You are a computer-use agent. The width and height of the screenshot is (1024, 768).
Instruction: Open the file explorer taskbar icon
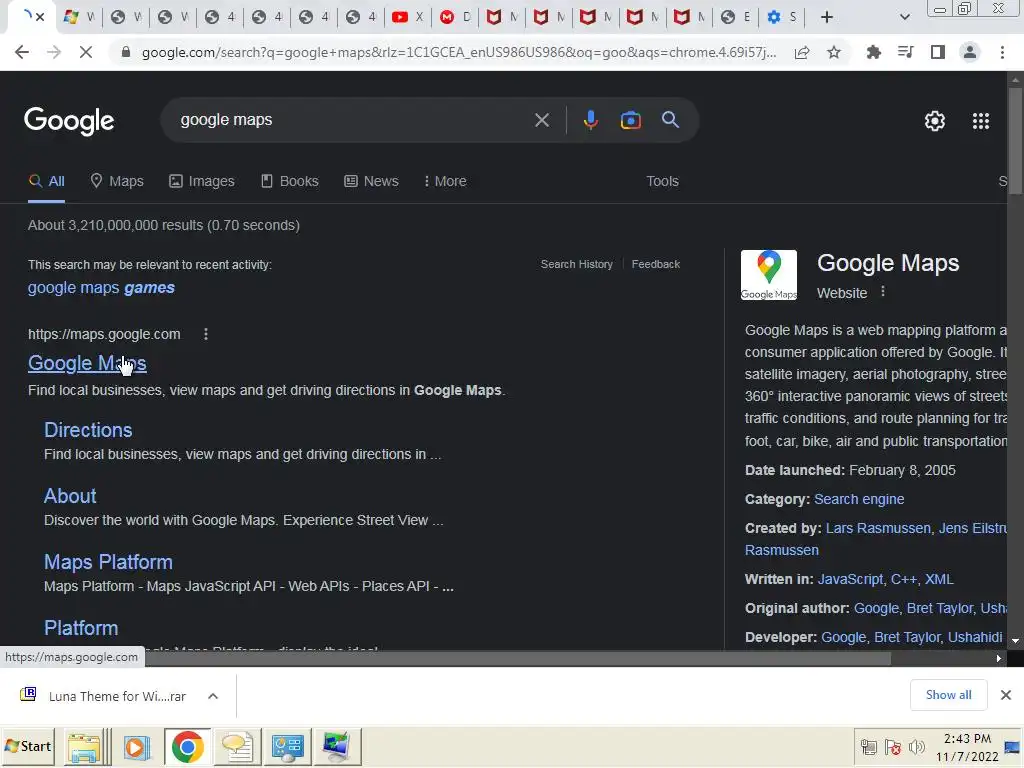coord(84,747)
